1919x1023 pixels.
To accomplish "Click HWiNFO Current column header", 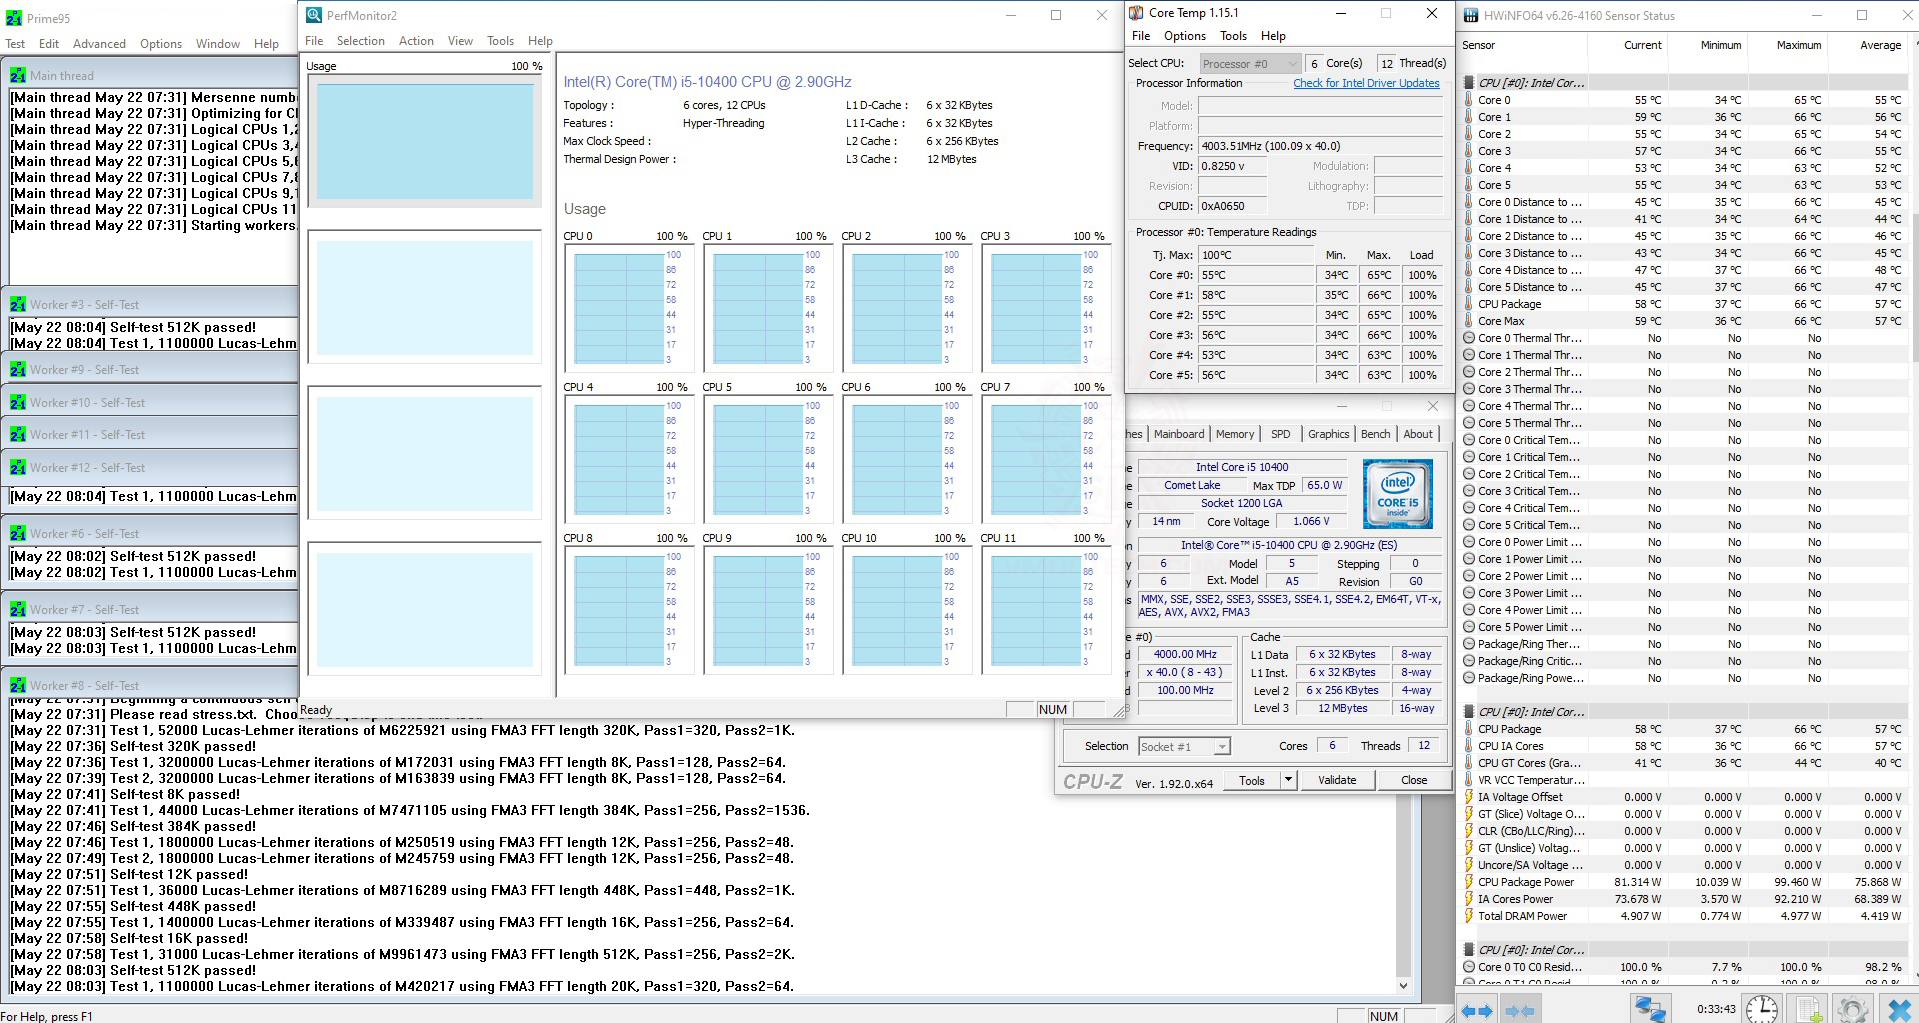I will pos(1642,45).
